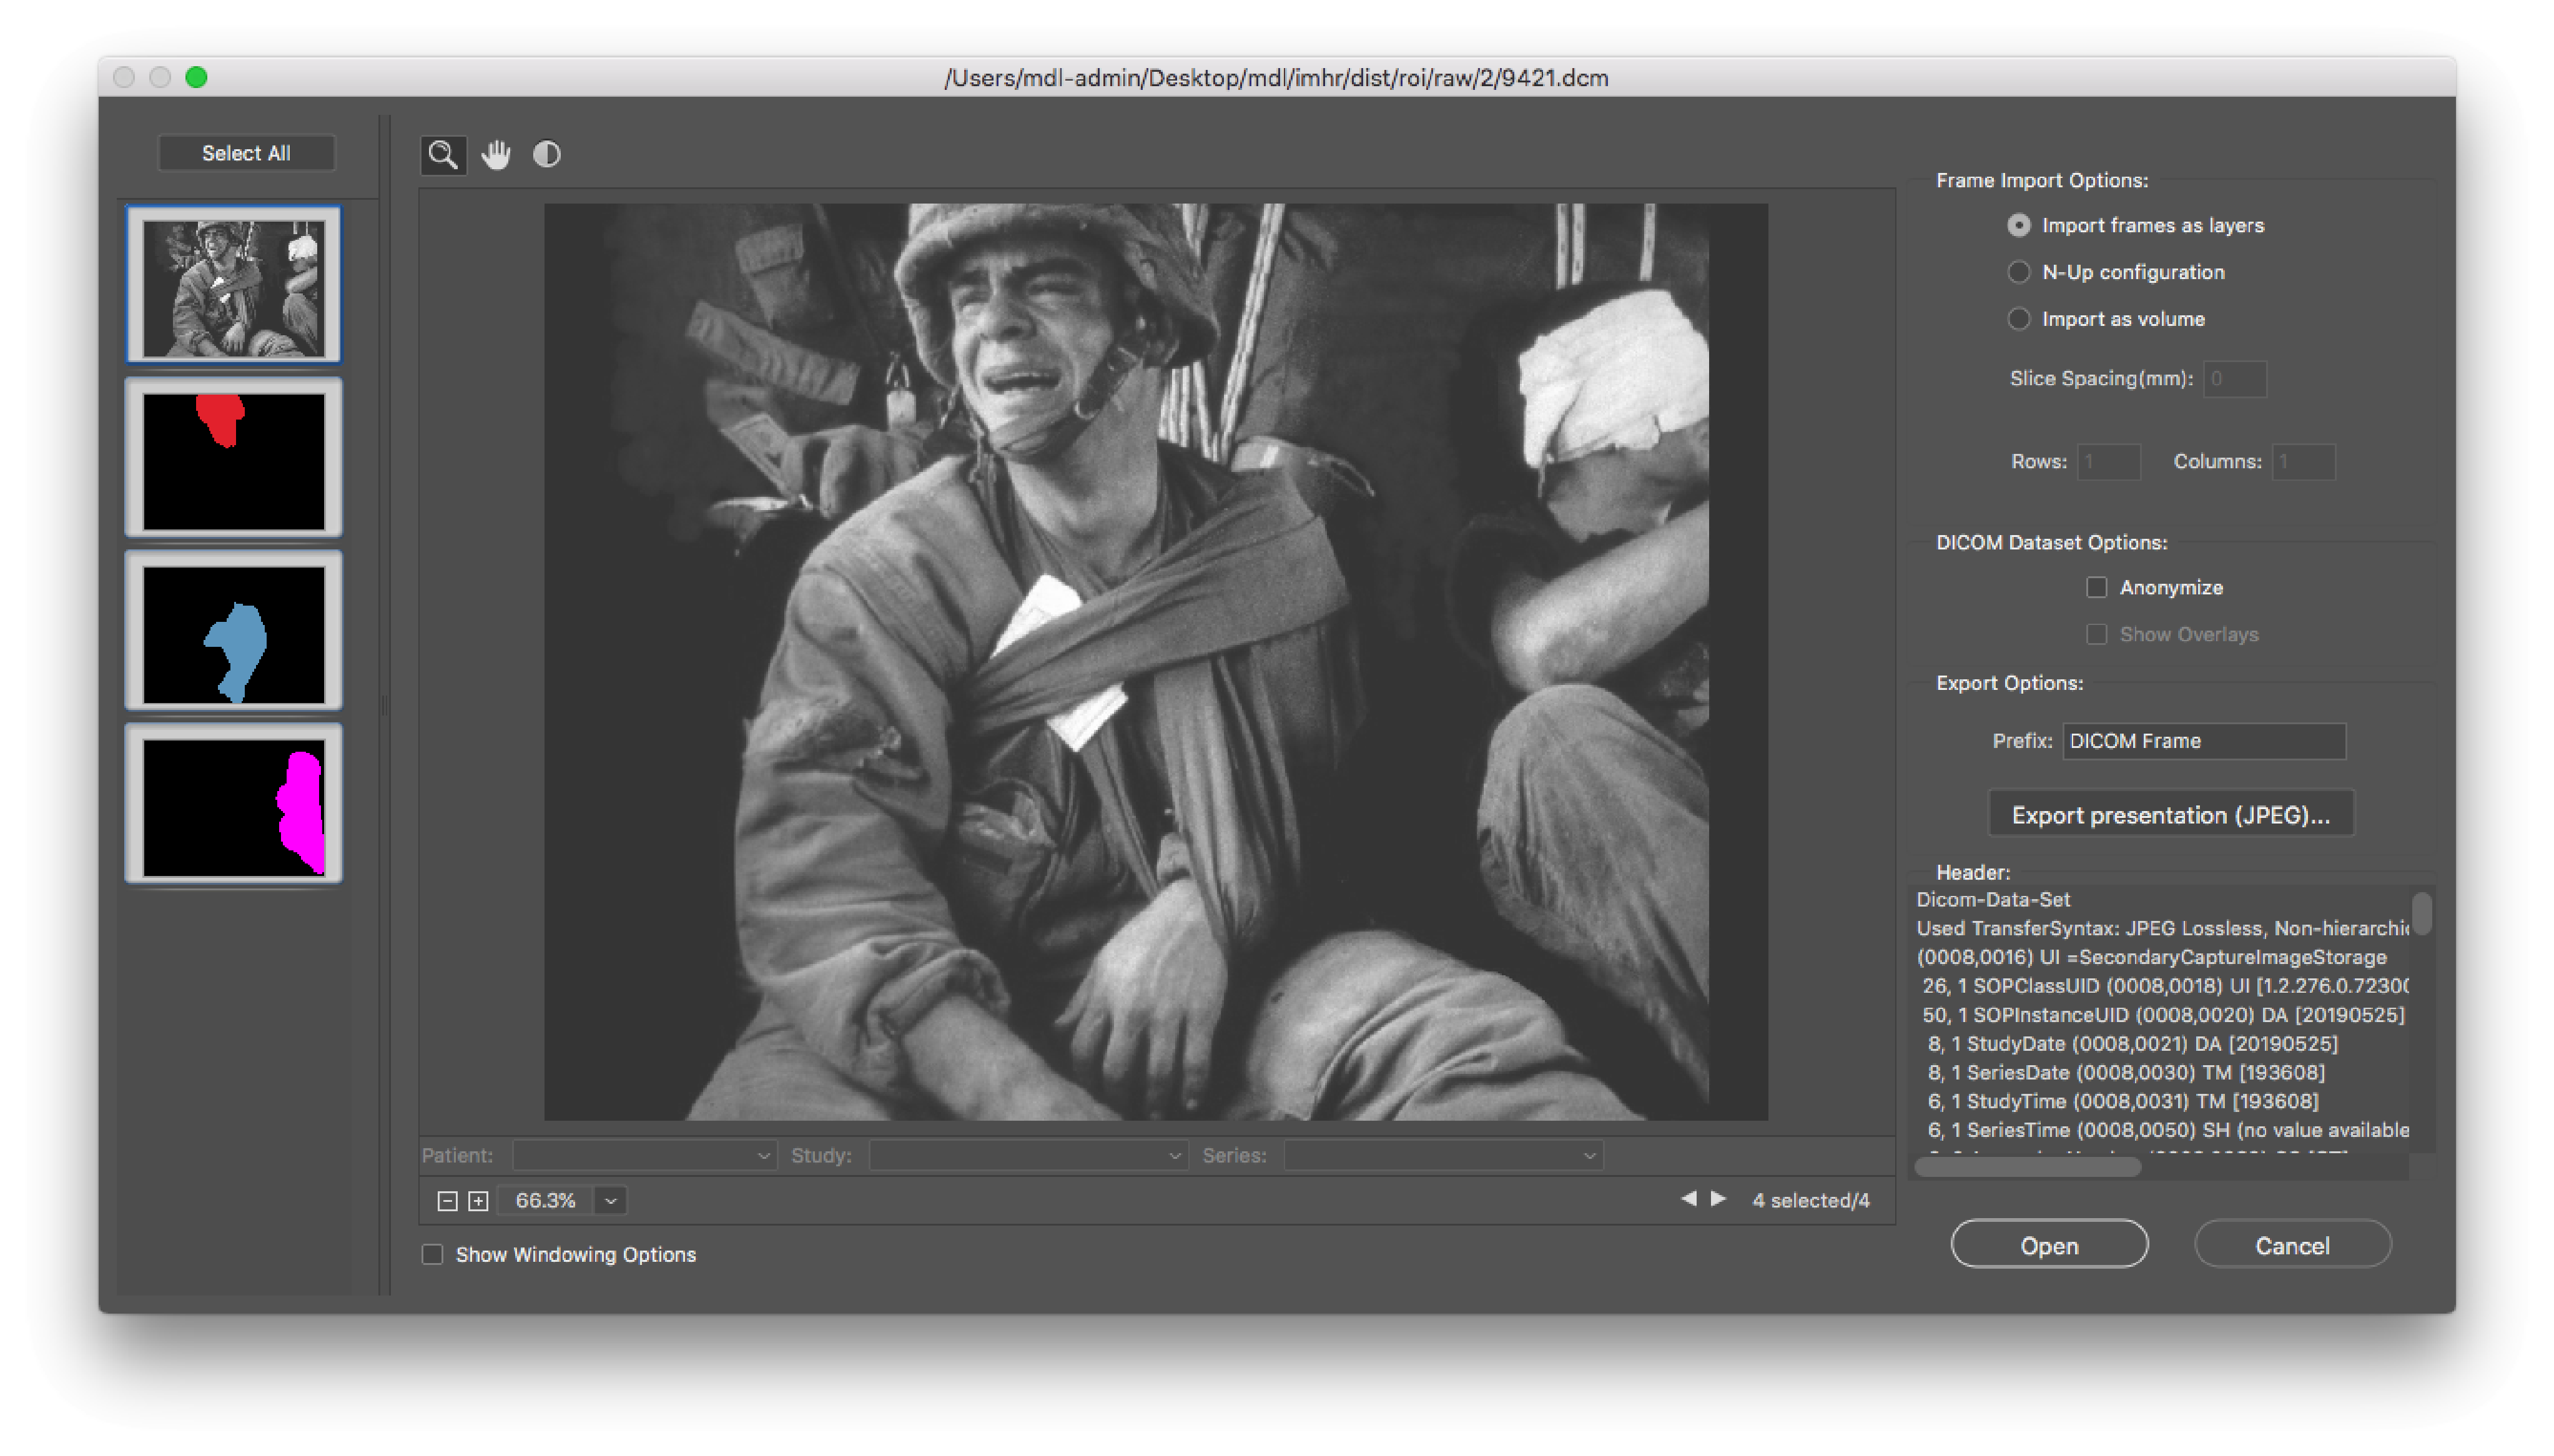Select the Hand pan tool
Screen dimensions: 2554x1456
coord(496,155)
